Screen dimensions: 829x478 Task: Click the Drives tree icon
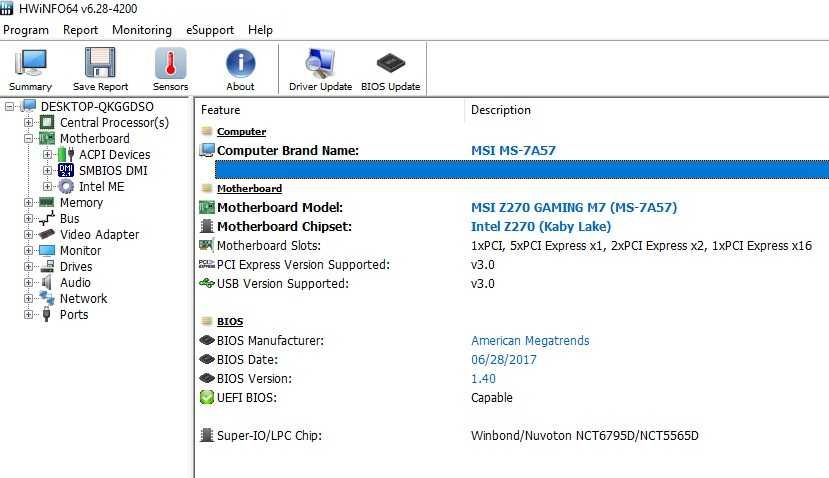tap(47, 266)
